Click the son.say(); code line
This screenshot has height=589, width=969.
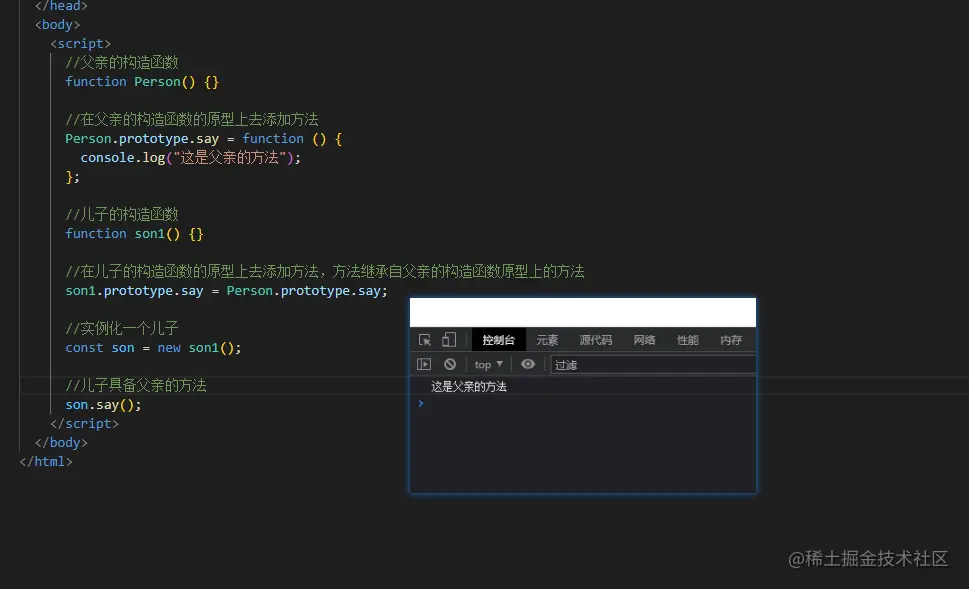[103, 405]
